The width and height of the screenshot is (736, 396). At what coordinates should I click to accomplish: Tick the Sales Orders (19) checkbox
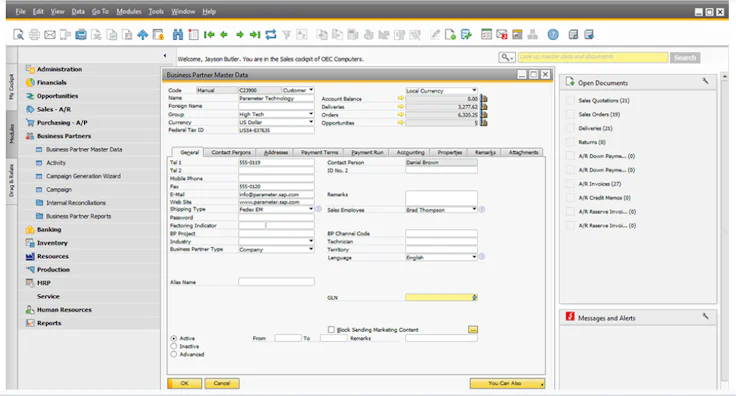tap(570, 114)
